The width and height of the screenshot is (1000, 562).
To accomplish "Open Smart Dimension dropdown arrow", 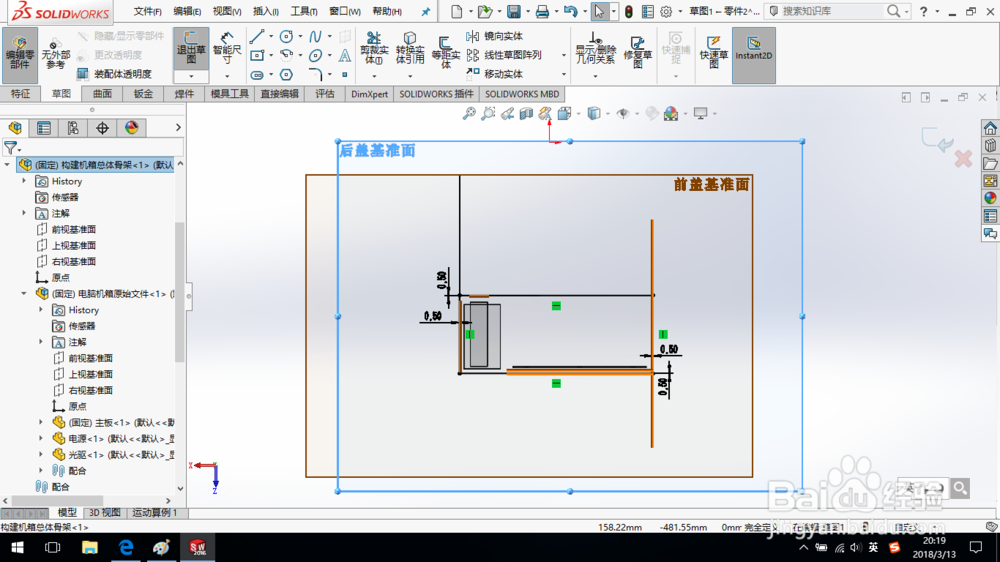I will [x=227, y=77].
